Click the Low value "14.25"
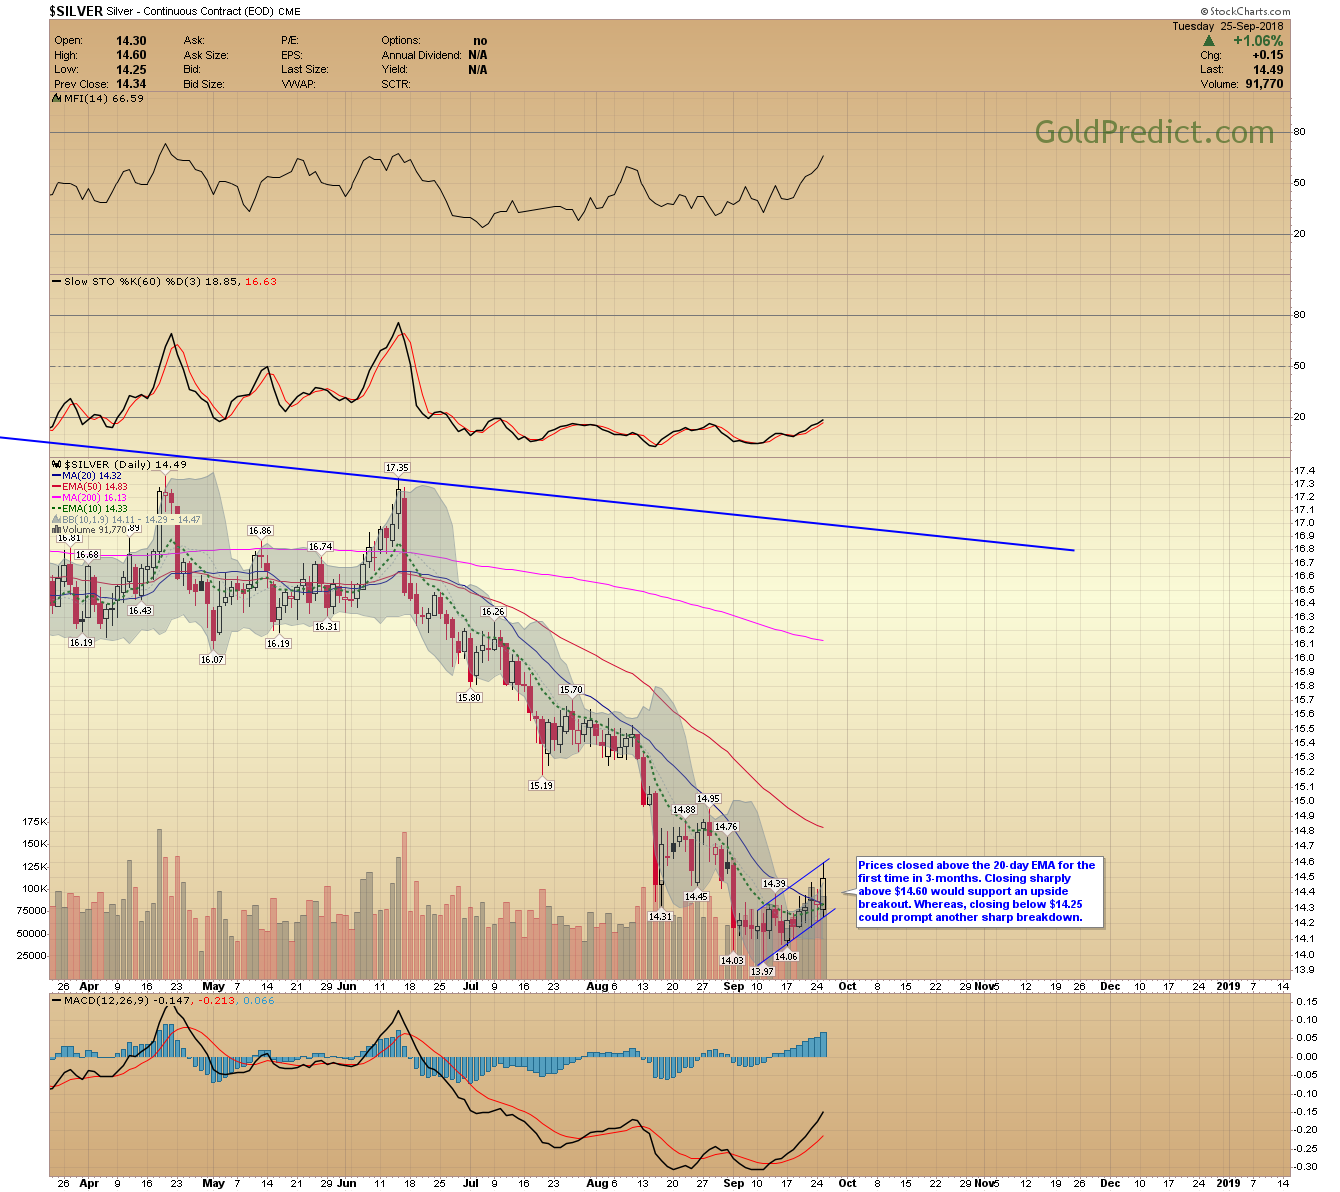This screenshot has width=1340, height=1192. click(131, 70)
